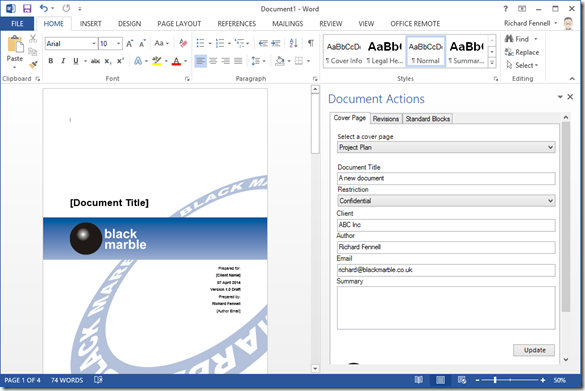Toggle strikethrough formatting
Image resolution: width=585 pixels, height=391 pixels.
pos(95,61)
